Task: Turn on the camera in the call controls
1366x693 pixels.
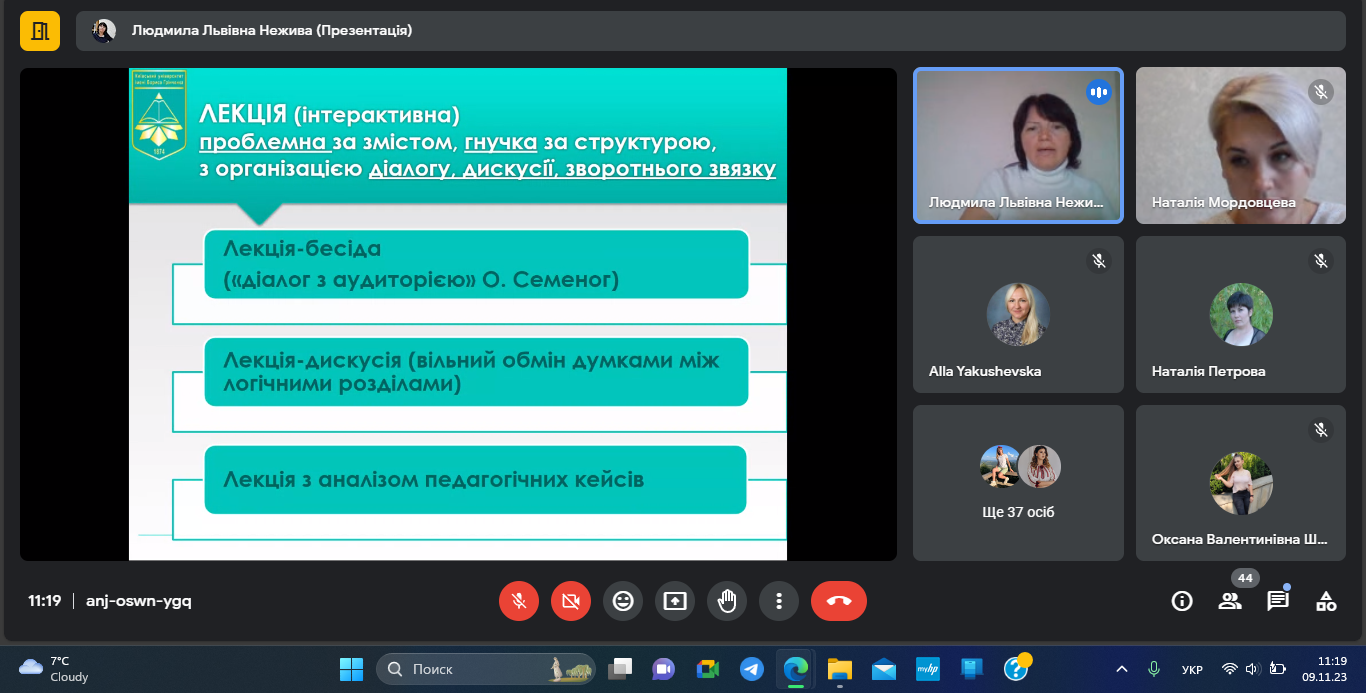Action: click(x=571, y=601)
